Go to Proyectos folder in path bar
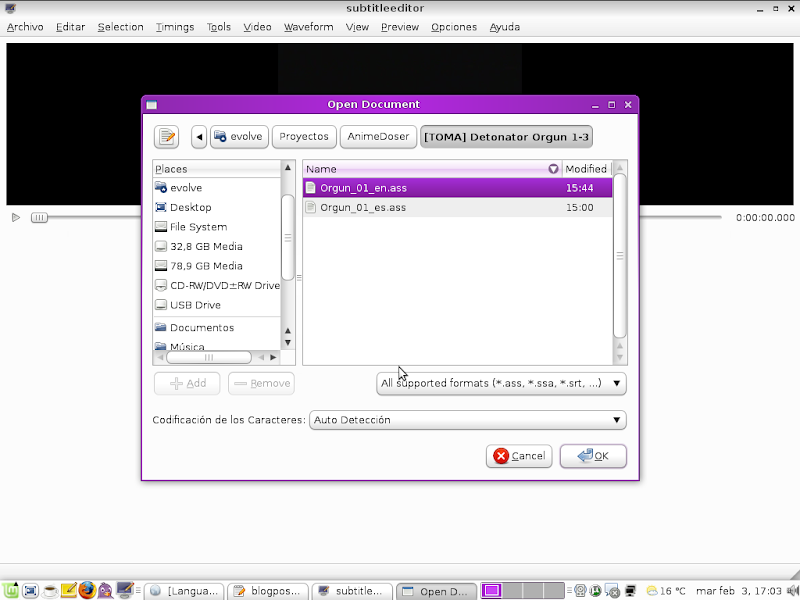Image resolution: width=800 pixels, height=600 pixels. 304,137
